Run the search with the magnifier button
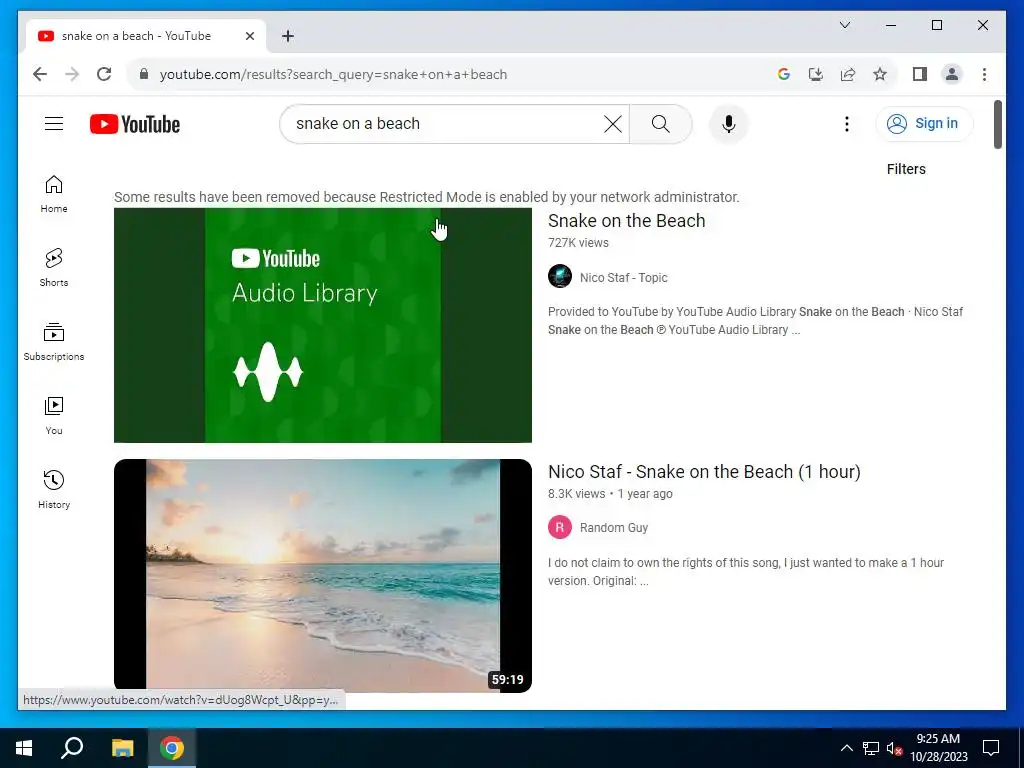Screen dimensions: 1024x768 pyautogui.click(x=660, y=123)
